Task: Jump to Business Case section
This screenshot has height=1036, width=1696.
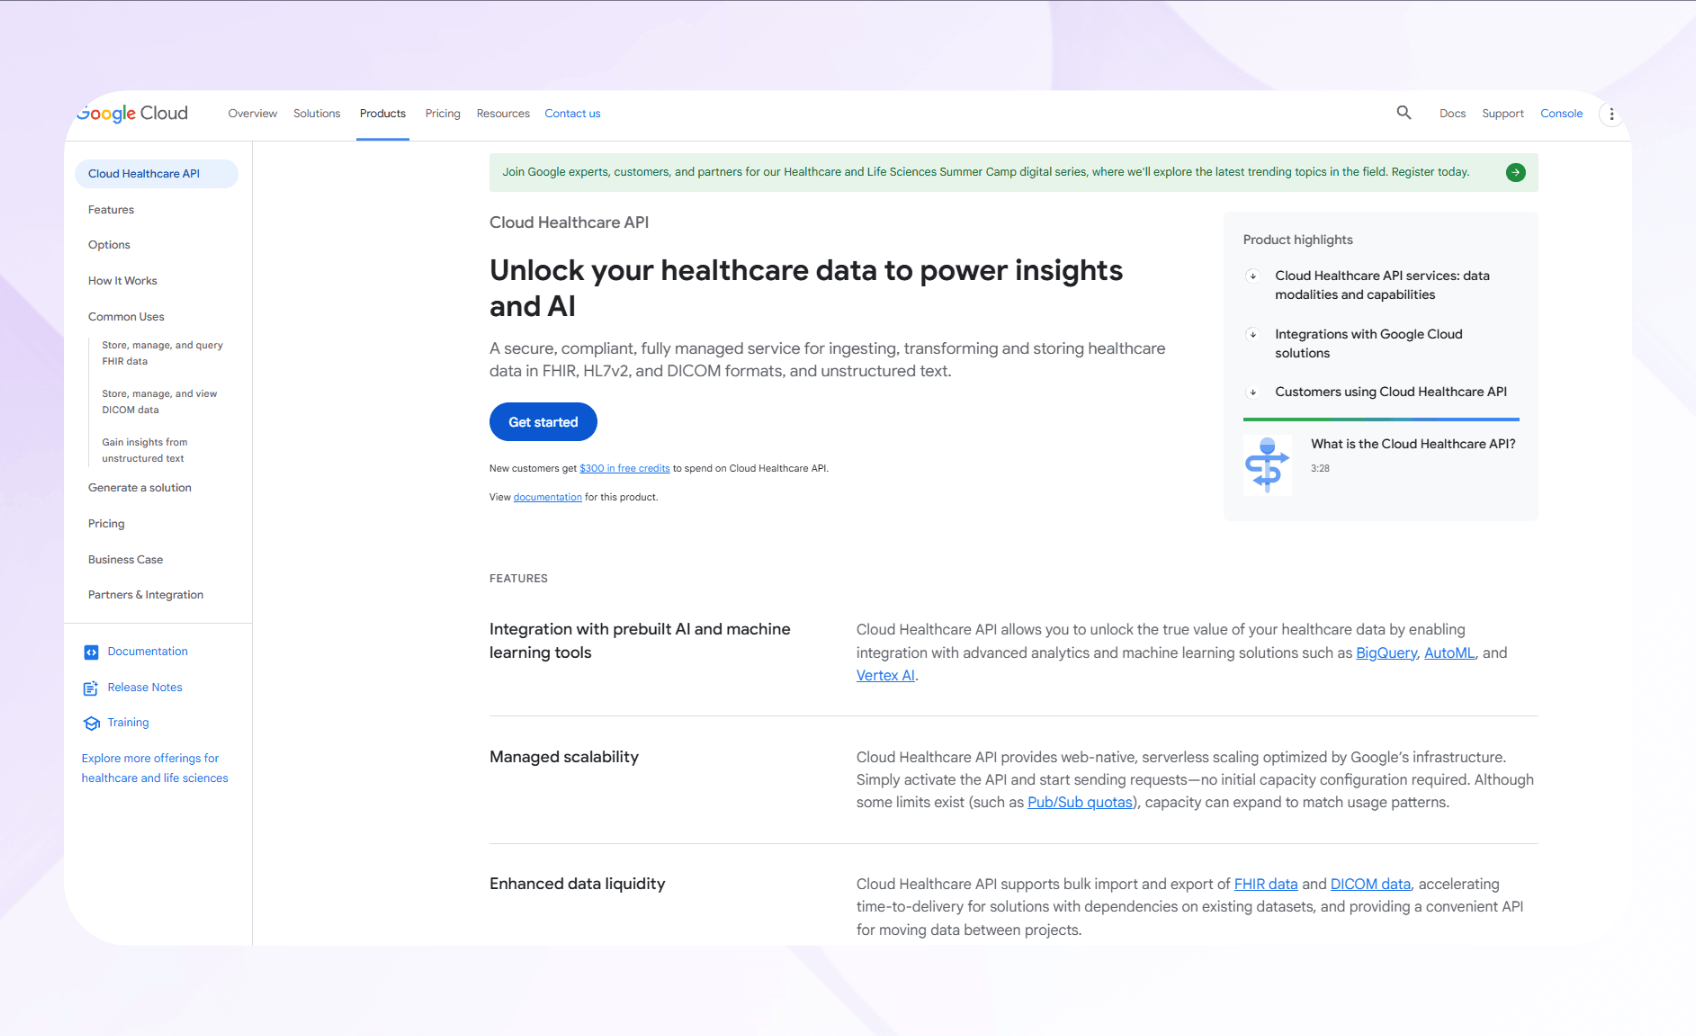Action: pyautogui.click(x=125, y=560)
